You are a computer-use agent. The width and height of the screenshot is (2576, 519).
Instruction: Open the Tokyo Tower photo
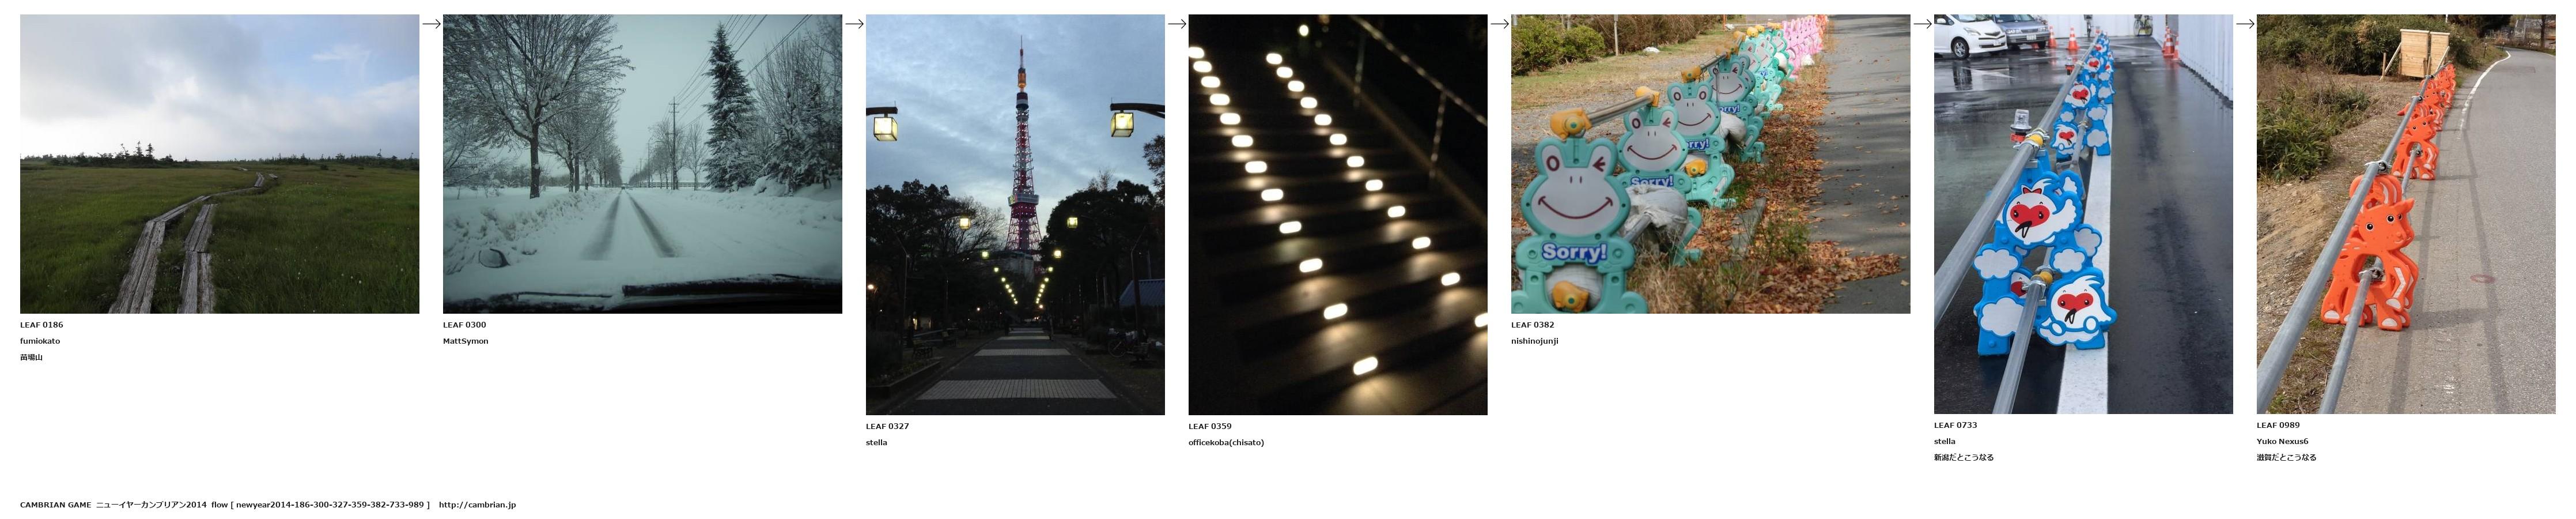point(1015,214)
